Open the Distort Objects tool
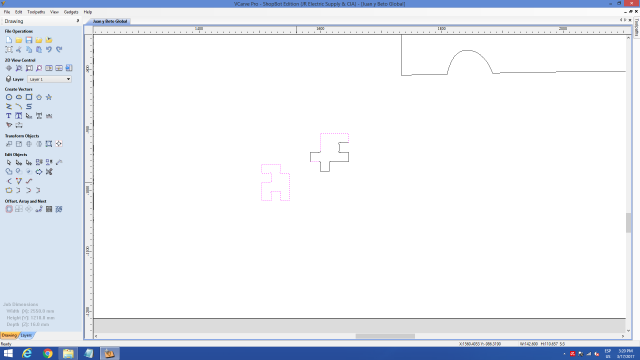The height and width of the screenshot is (360, 640). (x=49, y=144)
